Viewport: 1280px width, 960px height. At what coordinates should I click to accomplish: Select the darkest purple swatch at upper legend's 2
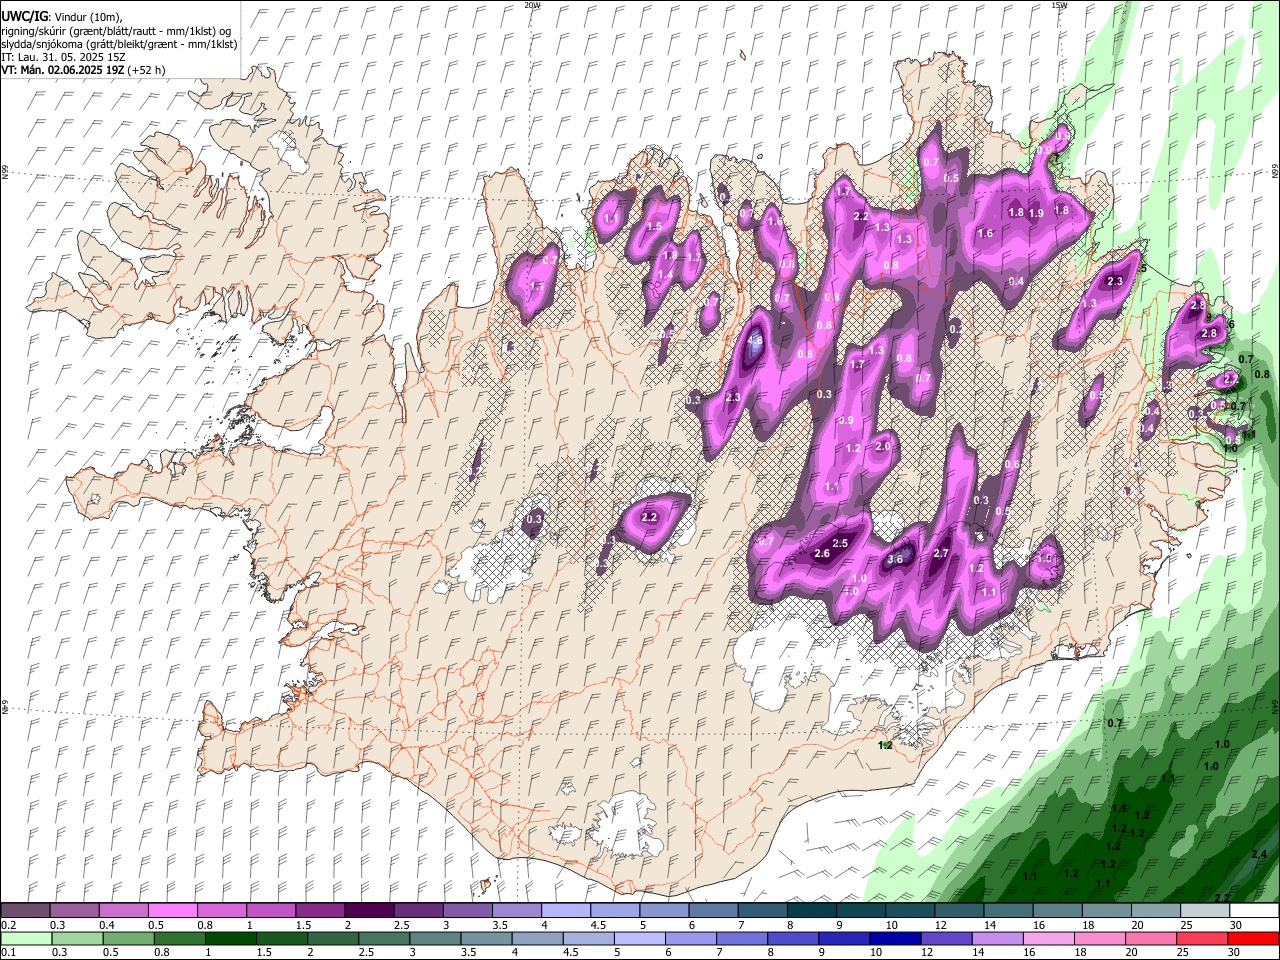[x=368, y=911]
